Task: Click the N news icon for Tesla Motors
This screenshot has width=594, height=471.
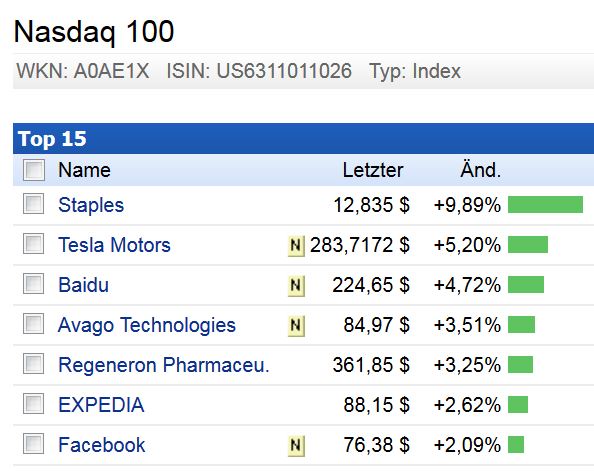Action: coord(296,246)
